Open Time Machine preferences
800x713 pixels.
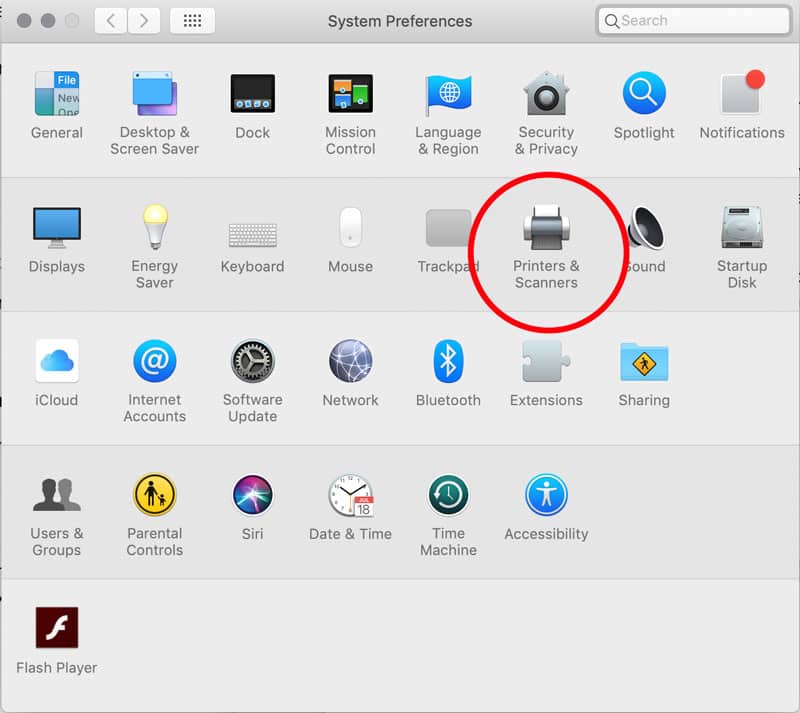[x=448, y=496]
